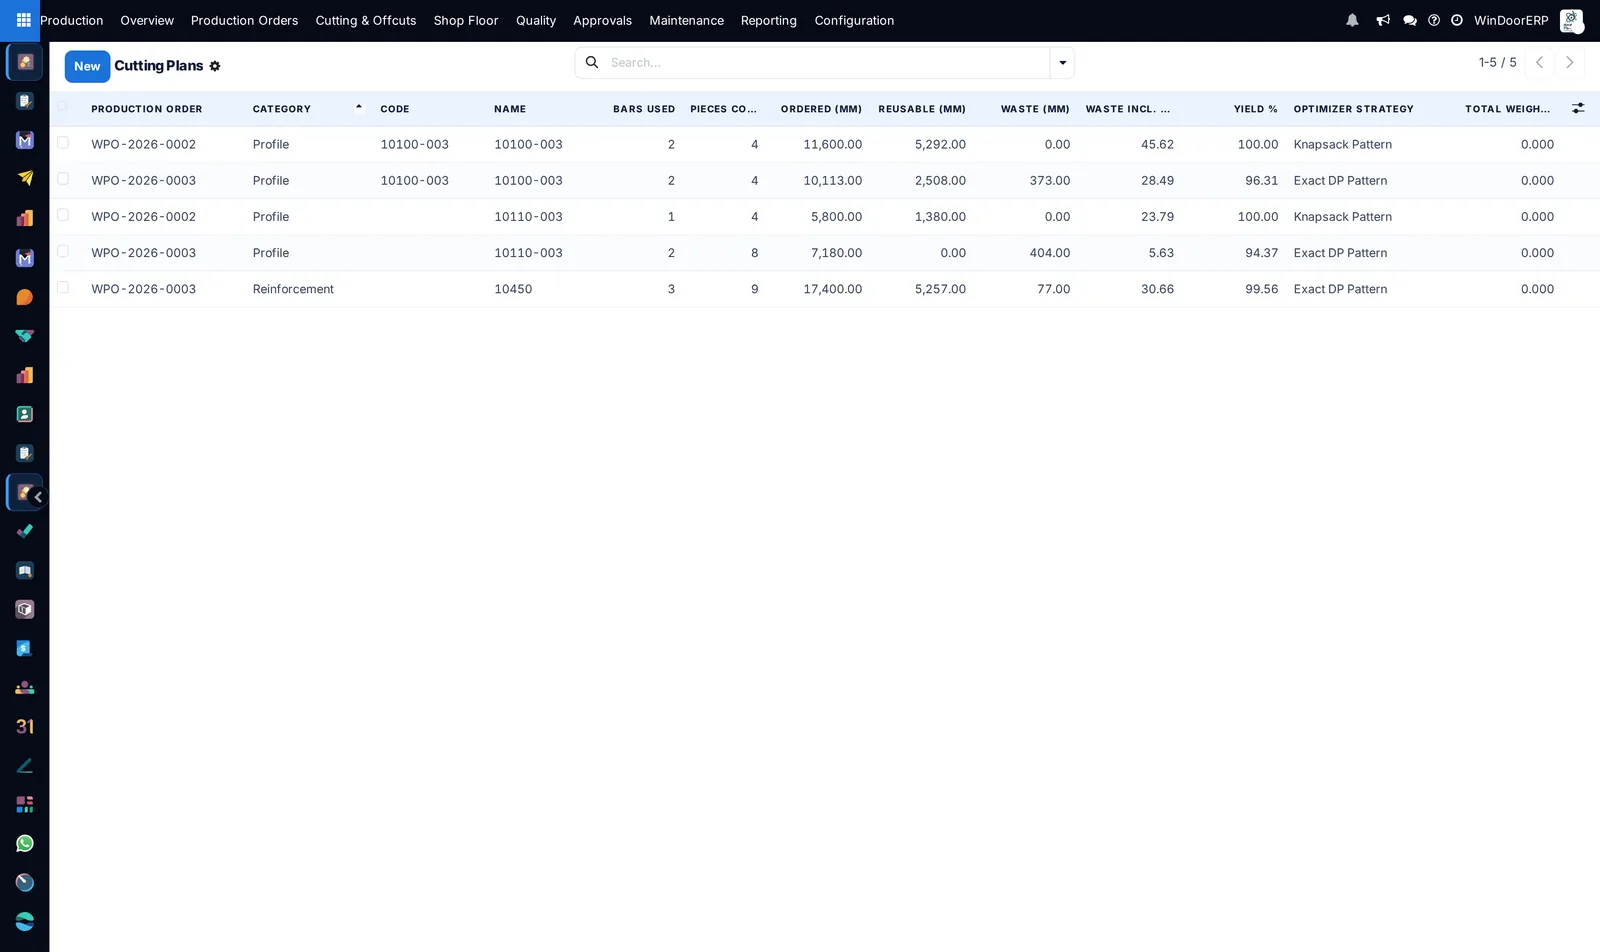Go to previous page of records
Image resolution: width=1600 pixels, height=952 pixels.
[x=1540, y=62]
